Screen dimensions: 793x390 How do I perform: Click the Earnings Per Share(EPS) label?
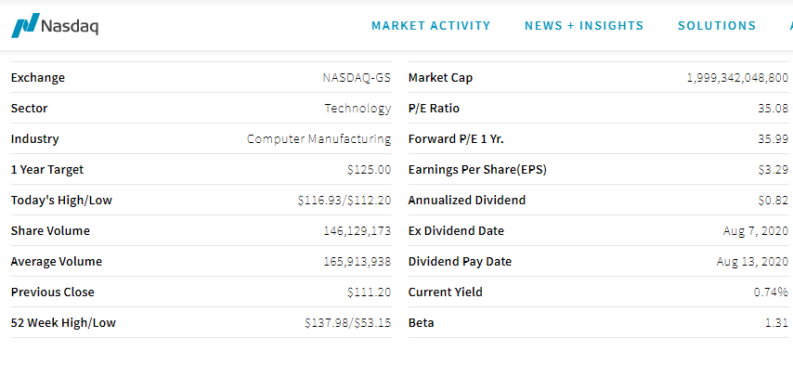click(477, 170)
